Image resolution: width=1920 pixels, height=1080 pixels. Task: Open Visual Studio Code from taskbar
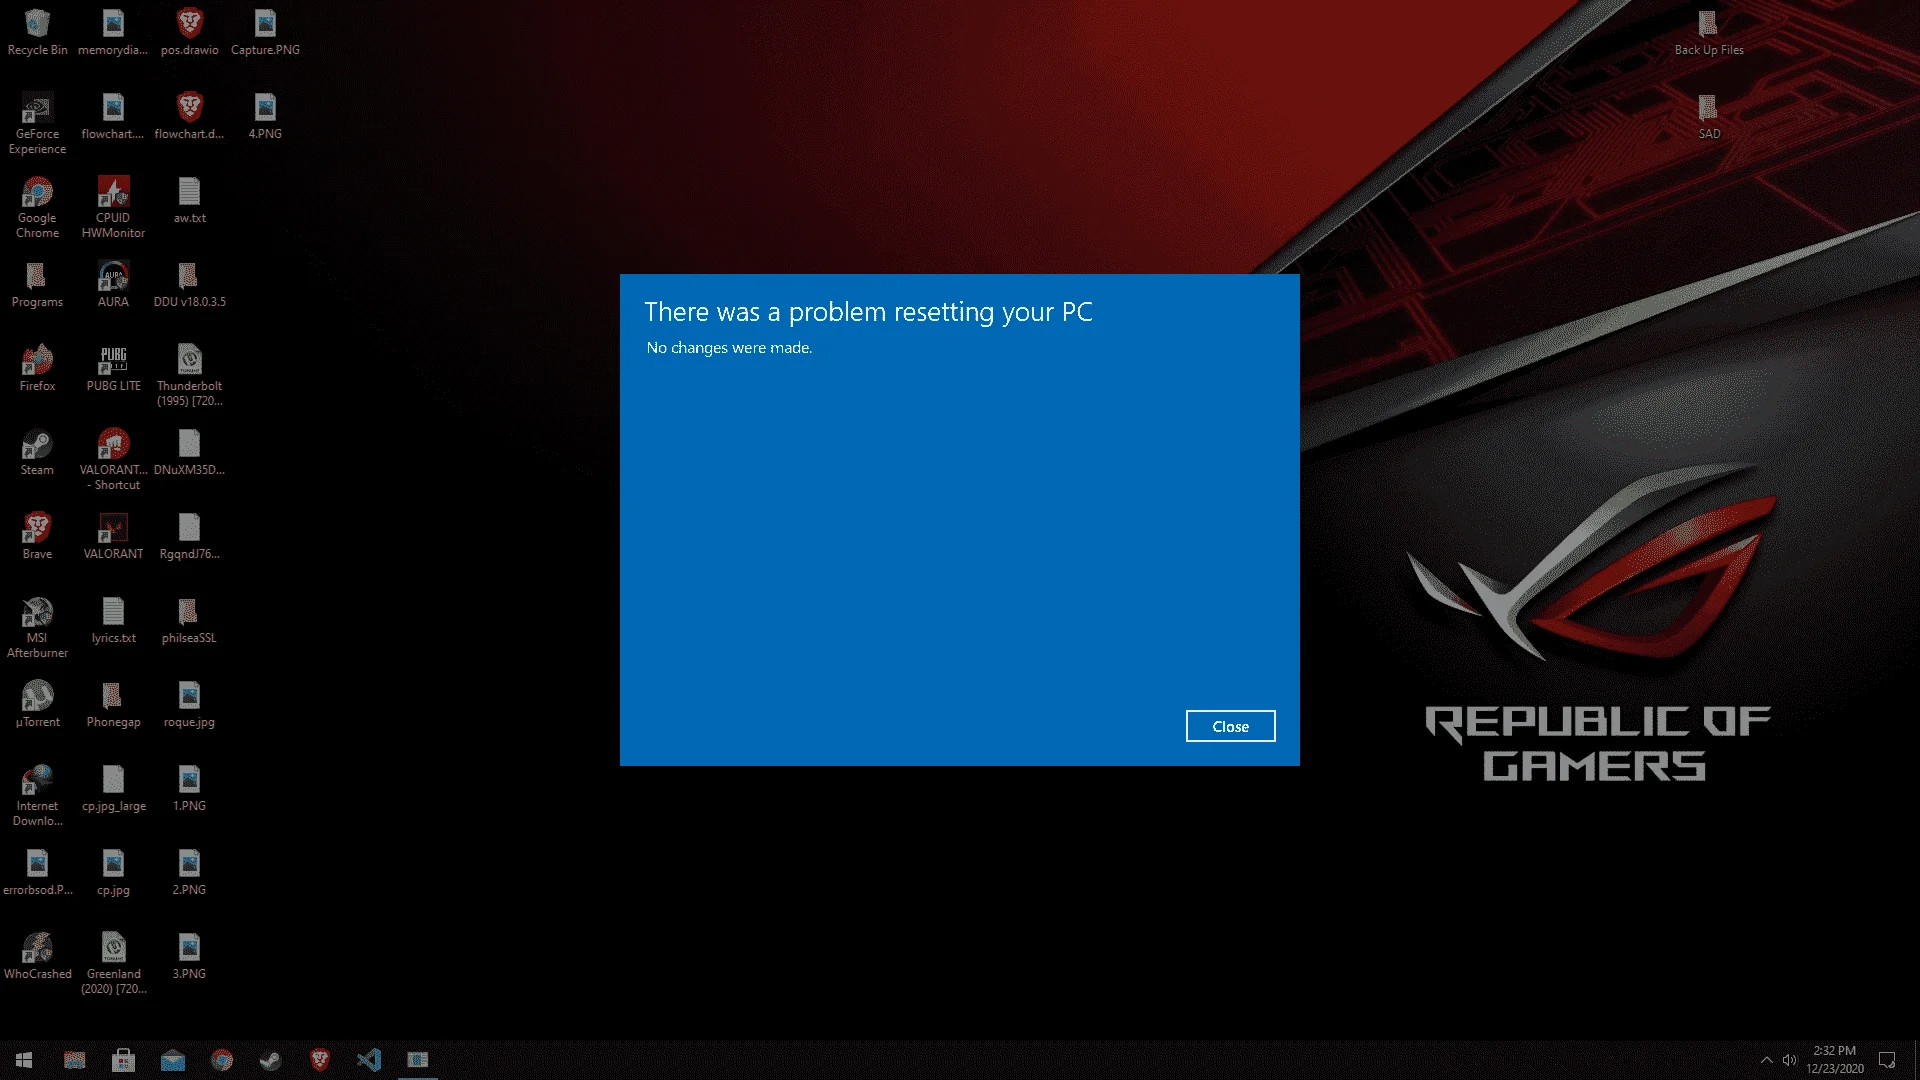pyautogui.click(x=369, y=1060)
